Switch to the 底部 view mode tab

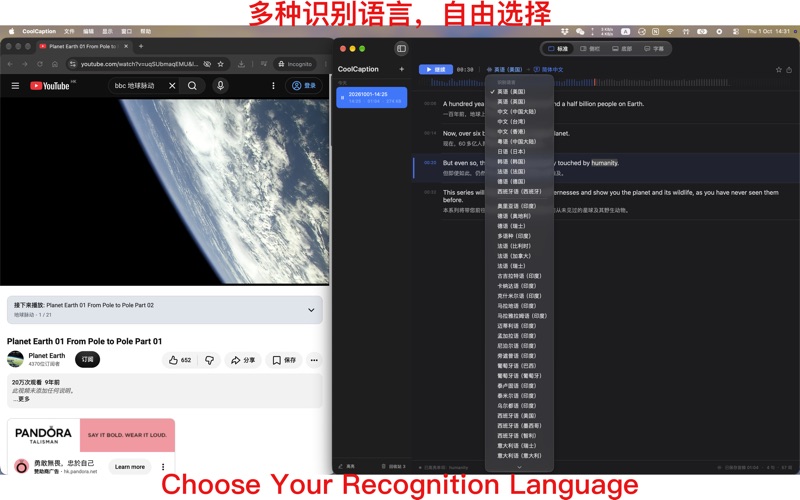pyautogui.click(x=622, y=49)
